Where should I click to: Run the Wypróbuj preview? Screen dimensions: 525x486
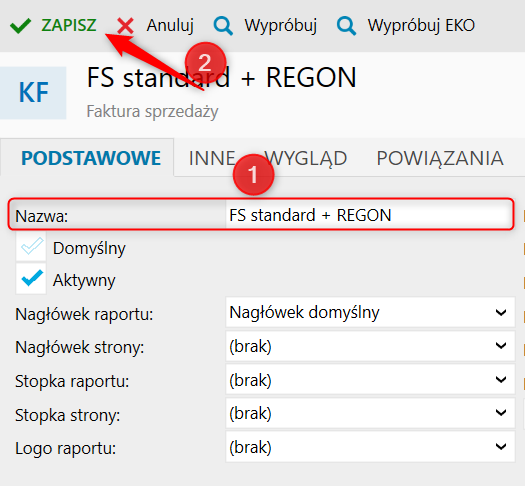click(265, 26)
